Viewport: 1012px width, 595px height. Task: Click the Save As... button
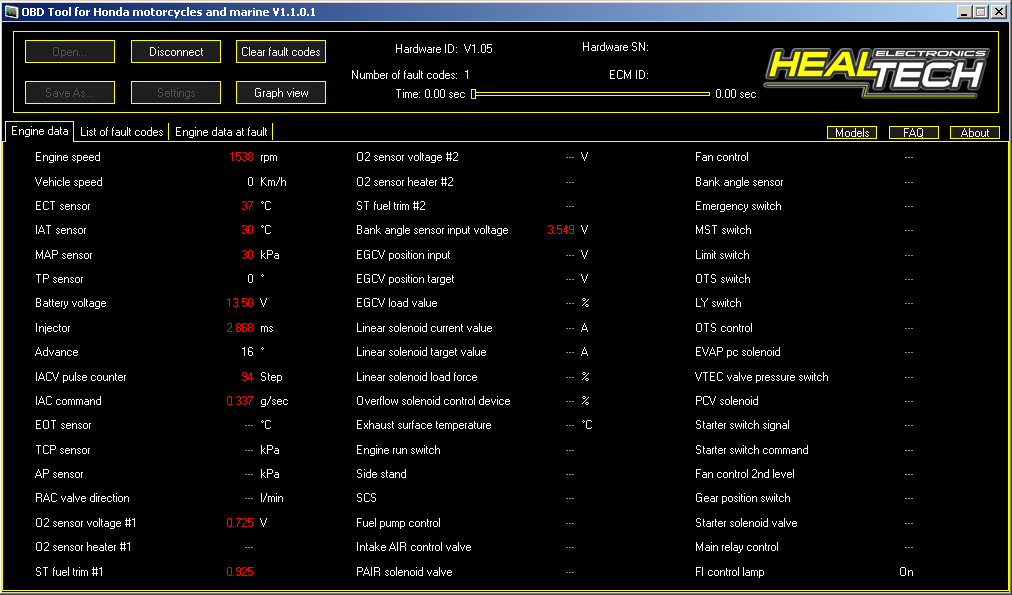pos(70,93)
